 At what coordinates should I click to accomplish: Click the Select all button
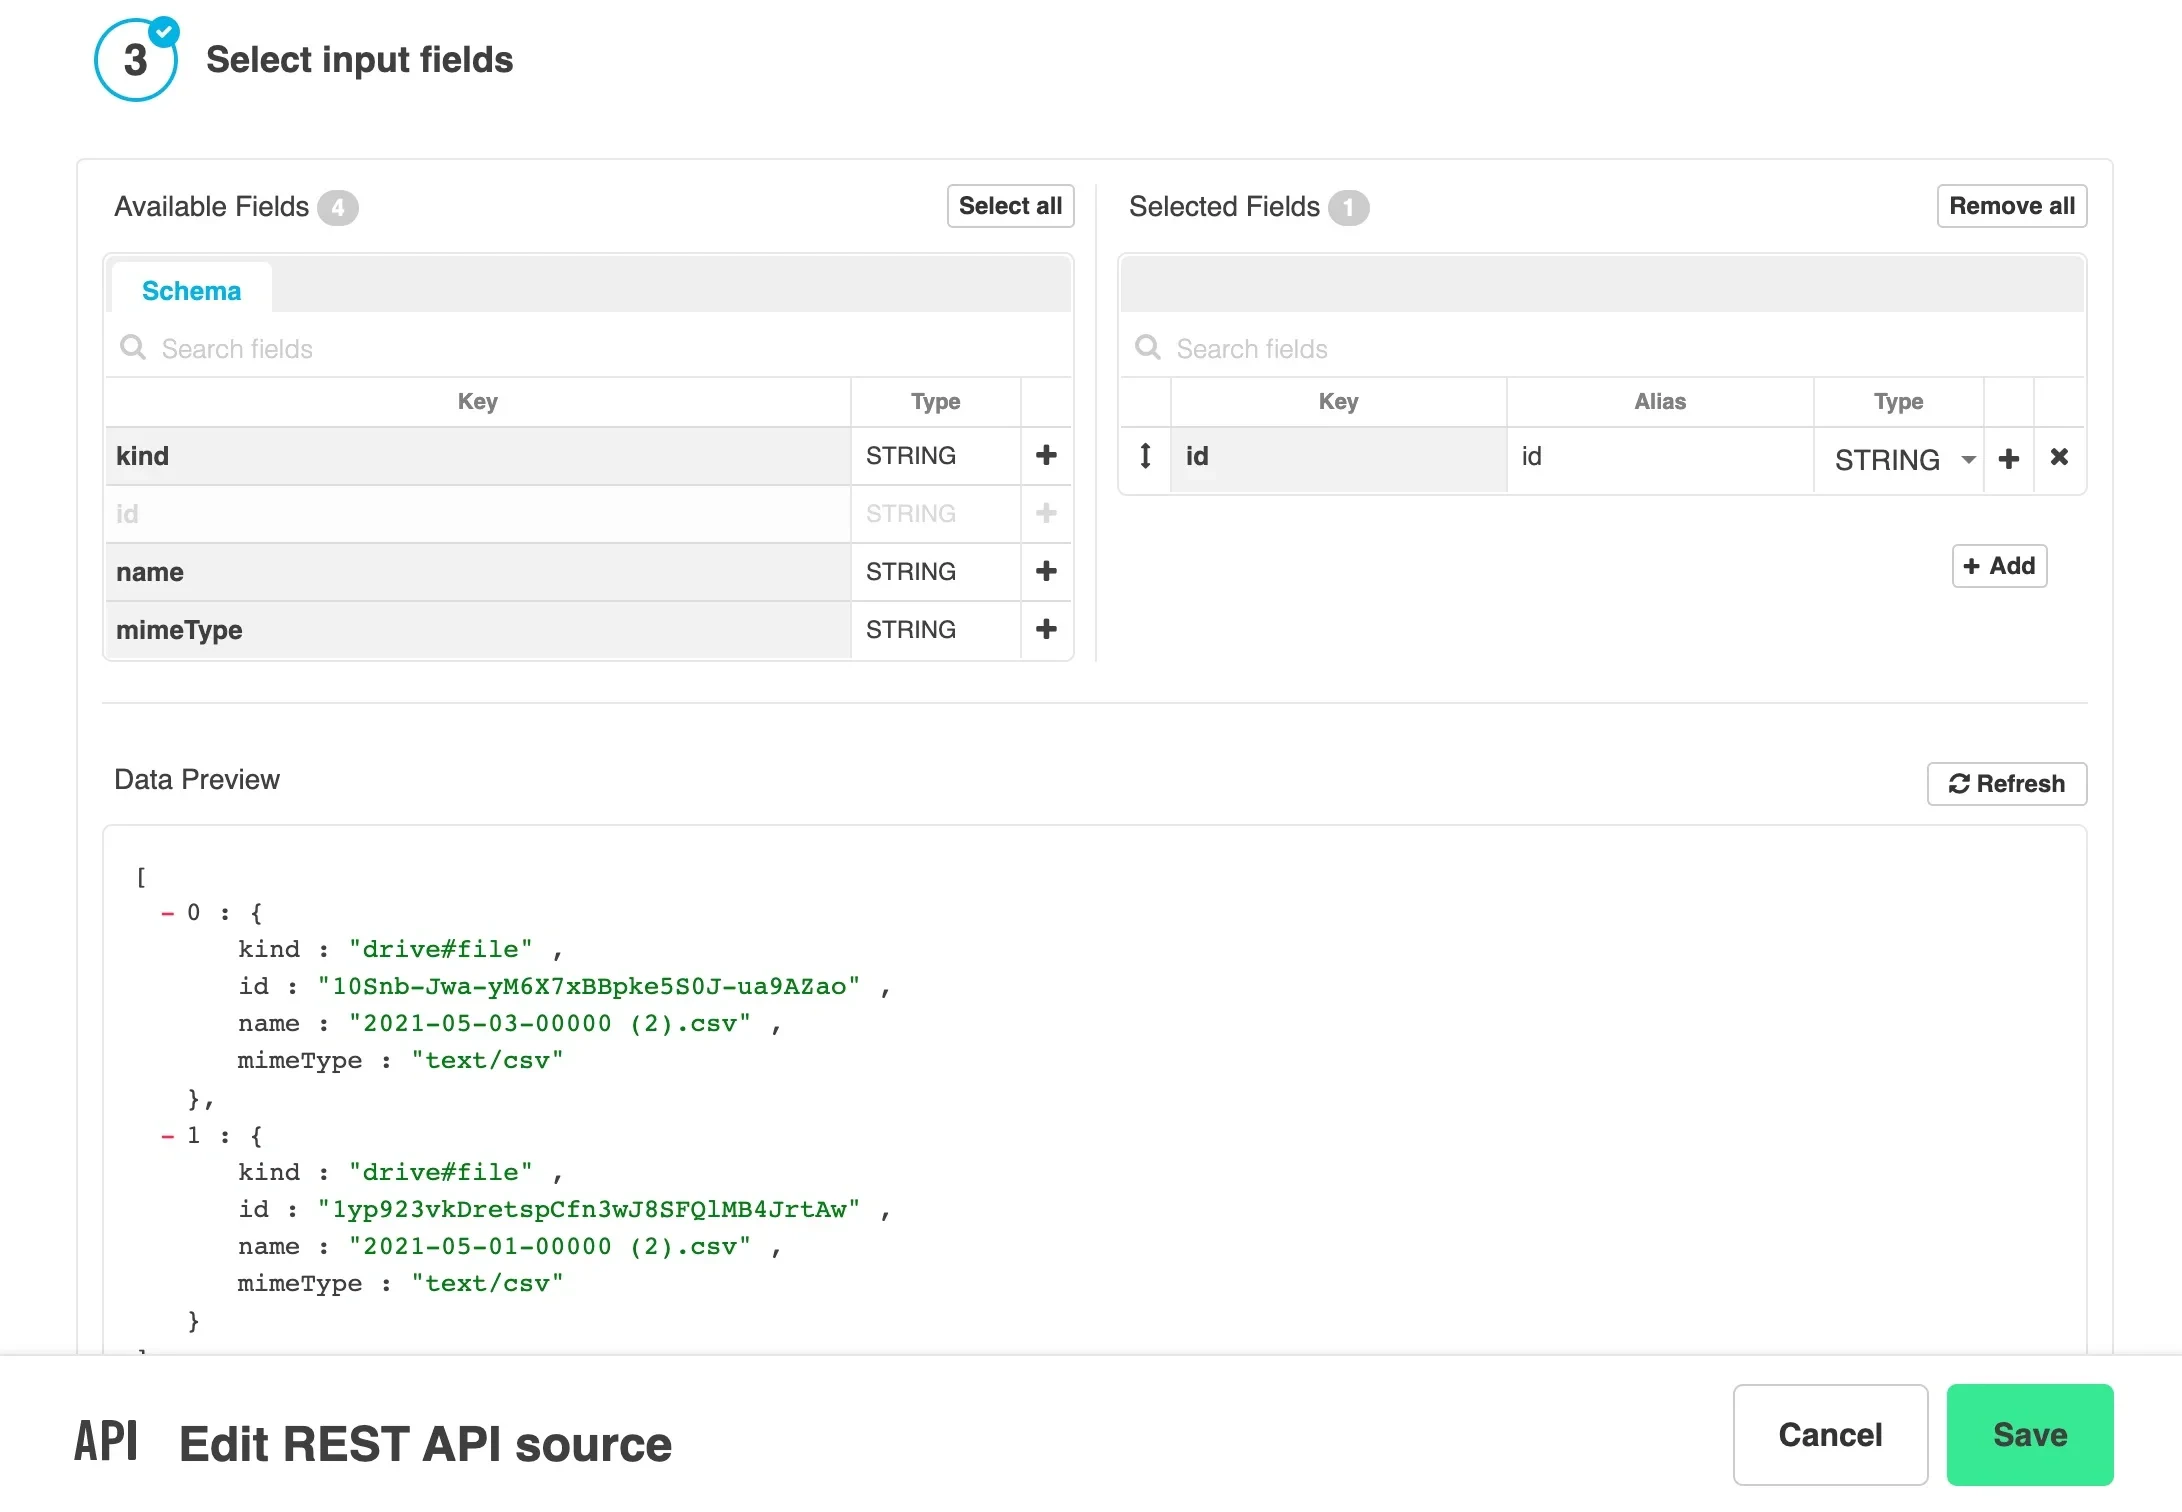(1010, 206)
